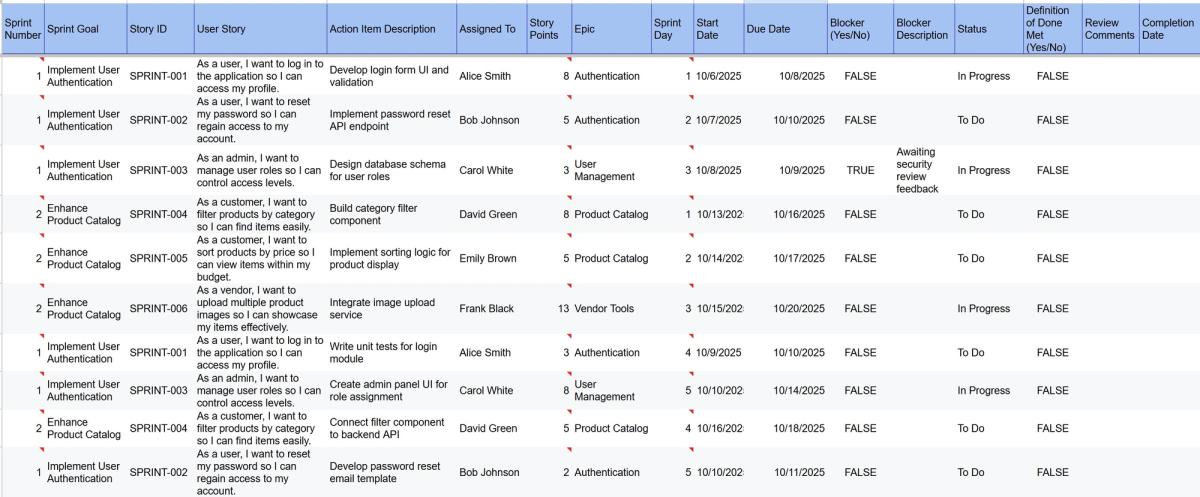
Task: Select the 13 story points cell
Action: point(548,309)
